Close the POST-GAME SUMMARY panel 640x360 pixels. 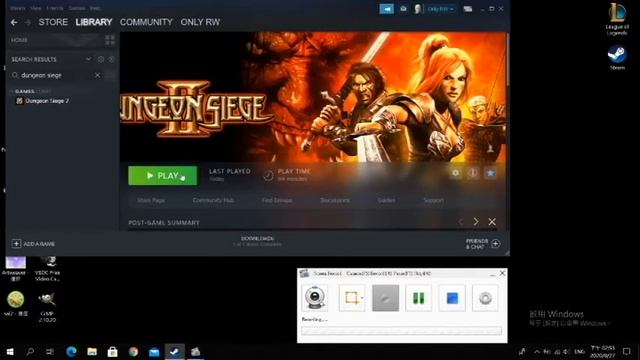click(492, 222)
